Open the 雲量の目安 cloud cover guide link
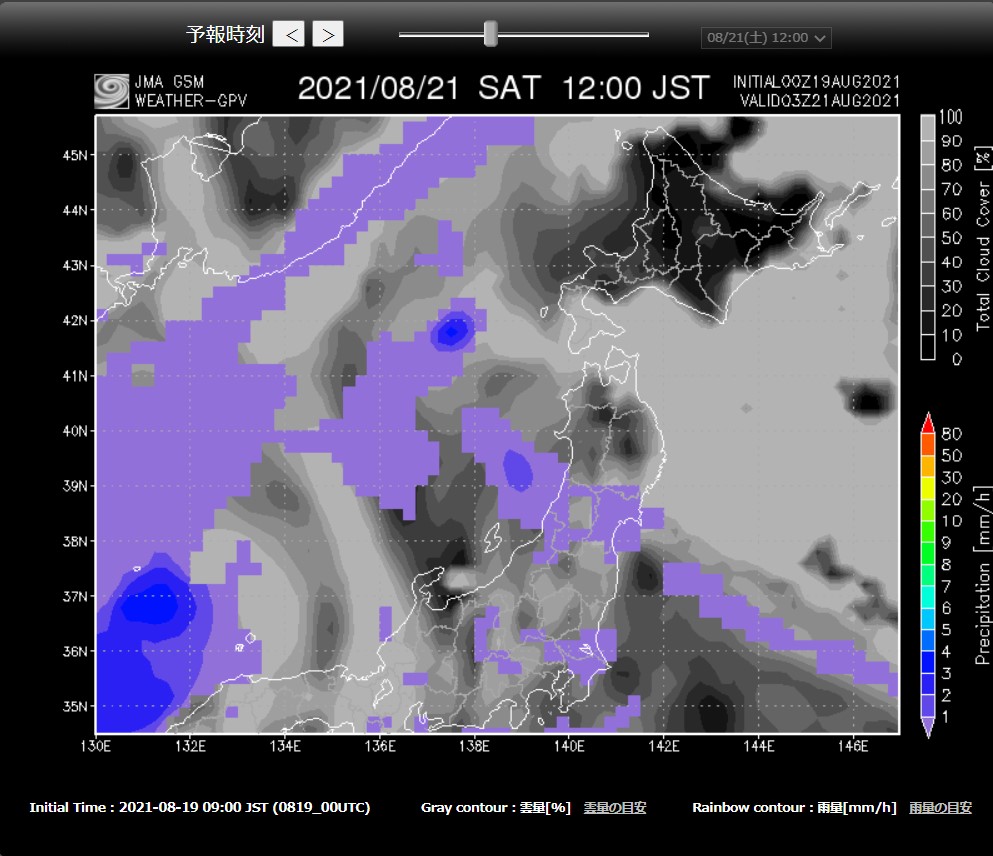 [614, 808]
